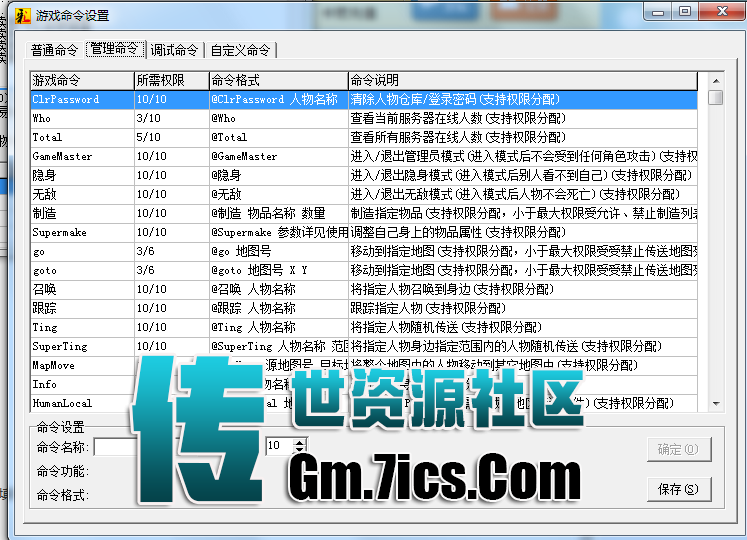Screen dimensions: 747x540
Task: Open the 调试命令 tab
Action: [x=175, y=50]
